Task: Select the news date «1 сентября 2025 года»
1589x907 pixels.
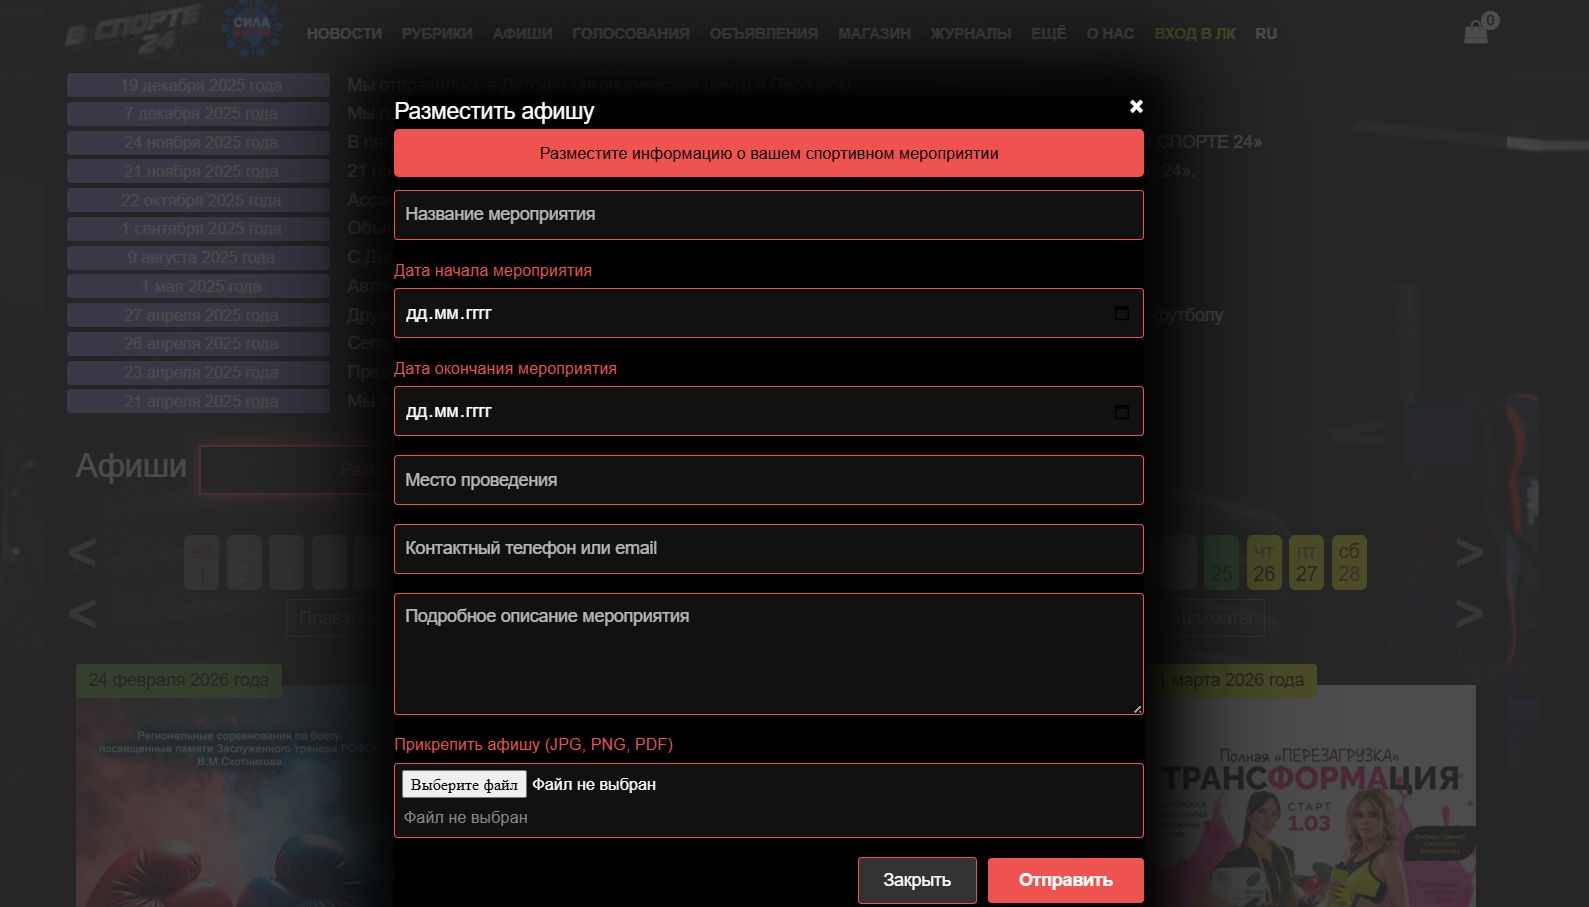Action: (x=199, y=229)
